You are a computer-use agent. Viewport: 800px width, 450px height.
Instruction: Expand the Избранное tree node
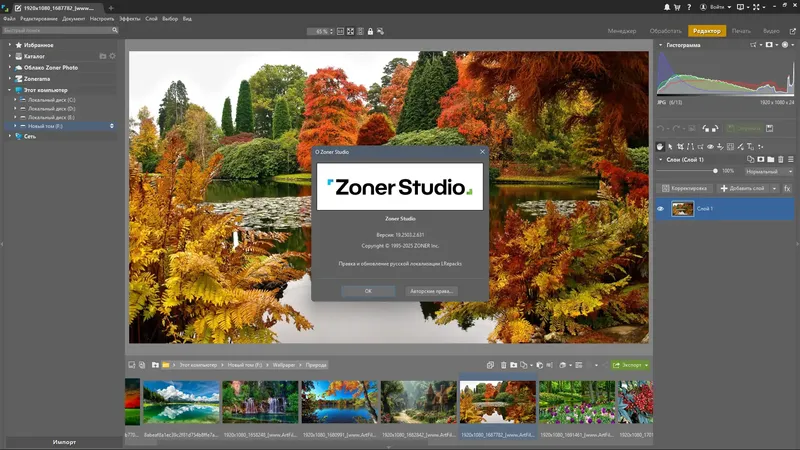pos(9,45)
